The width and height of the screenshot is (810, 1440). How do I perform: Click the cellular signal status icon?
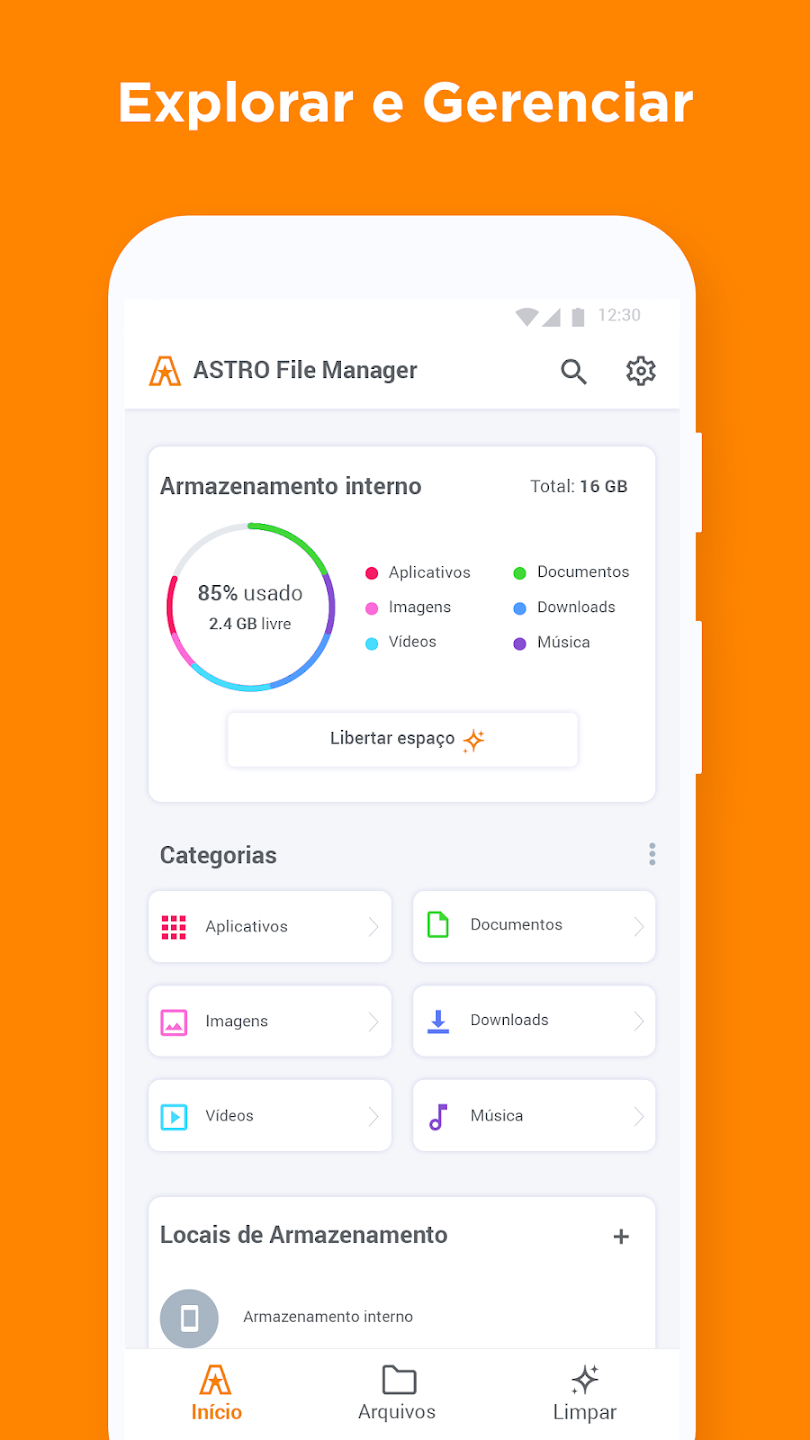click(x=551, y=316)
